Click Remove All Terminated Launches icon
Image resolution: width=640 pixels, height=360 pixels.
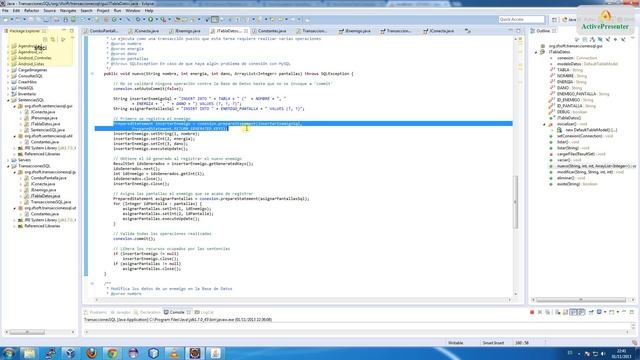tap(547, 312)
